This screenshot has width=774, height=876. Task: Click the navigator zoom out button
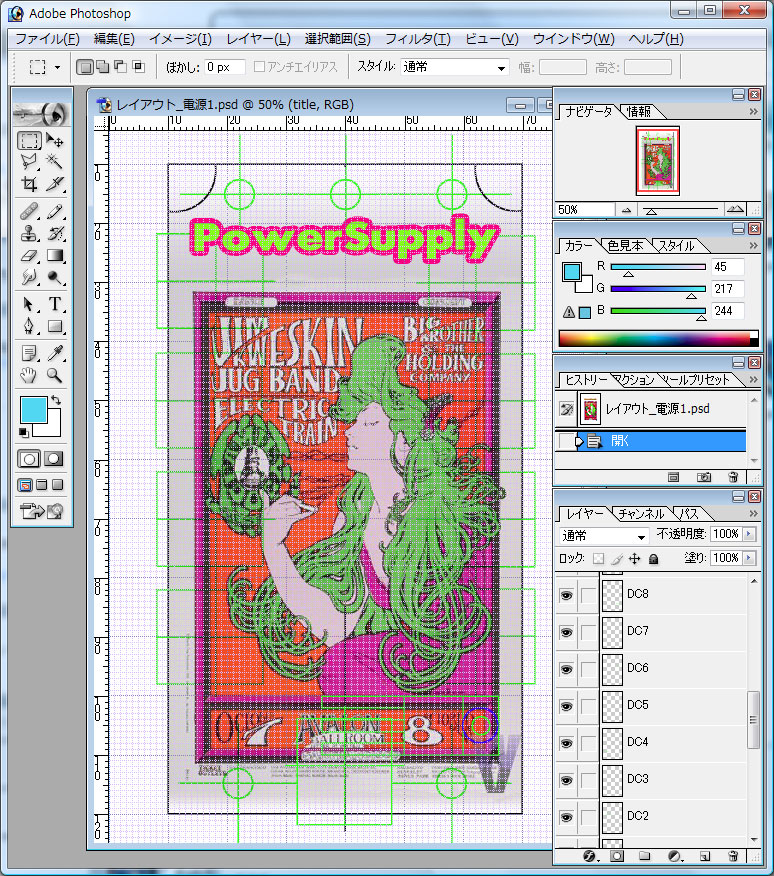click(626, 210)
